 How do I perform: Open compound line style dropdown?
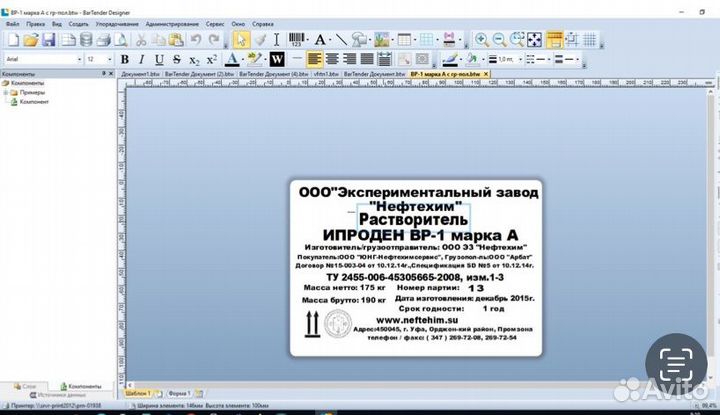point(578,59)
